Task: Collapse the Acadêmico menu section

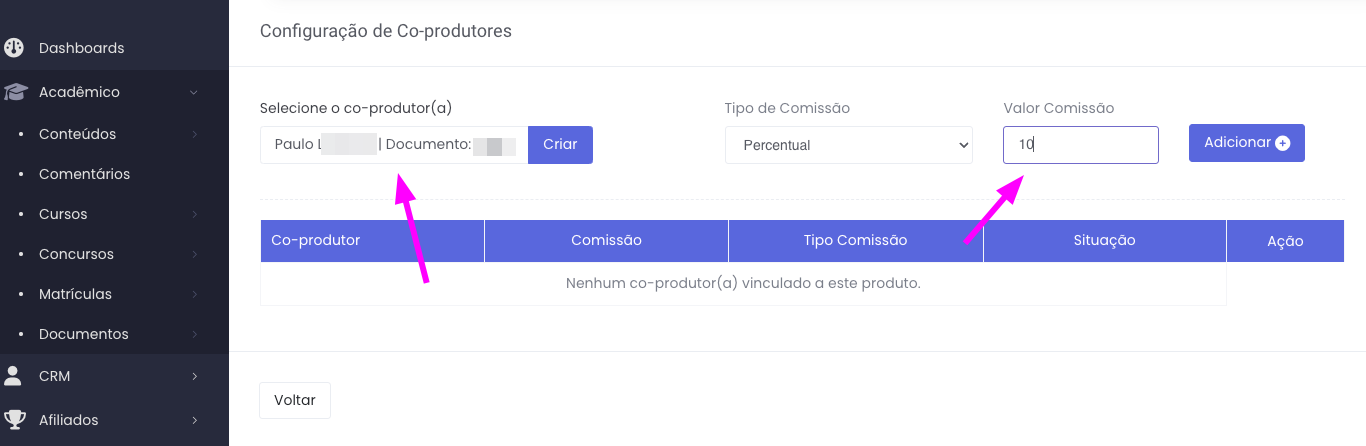Action: click(x=194, y=92)
